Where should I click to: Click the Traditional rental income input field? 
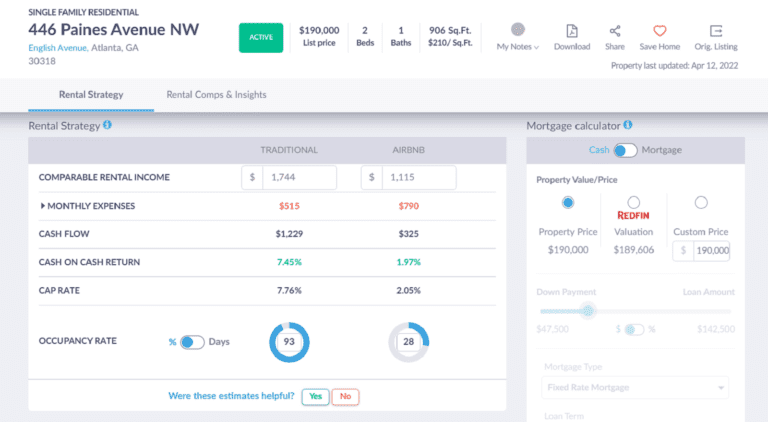[297, 178]
